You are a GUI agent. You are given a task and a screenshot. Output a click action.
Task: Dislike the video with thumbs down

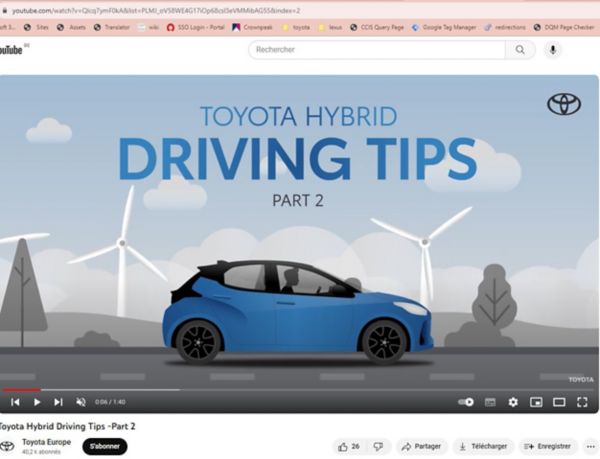[x=378, y=446]
